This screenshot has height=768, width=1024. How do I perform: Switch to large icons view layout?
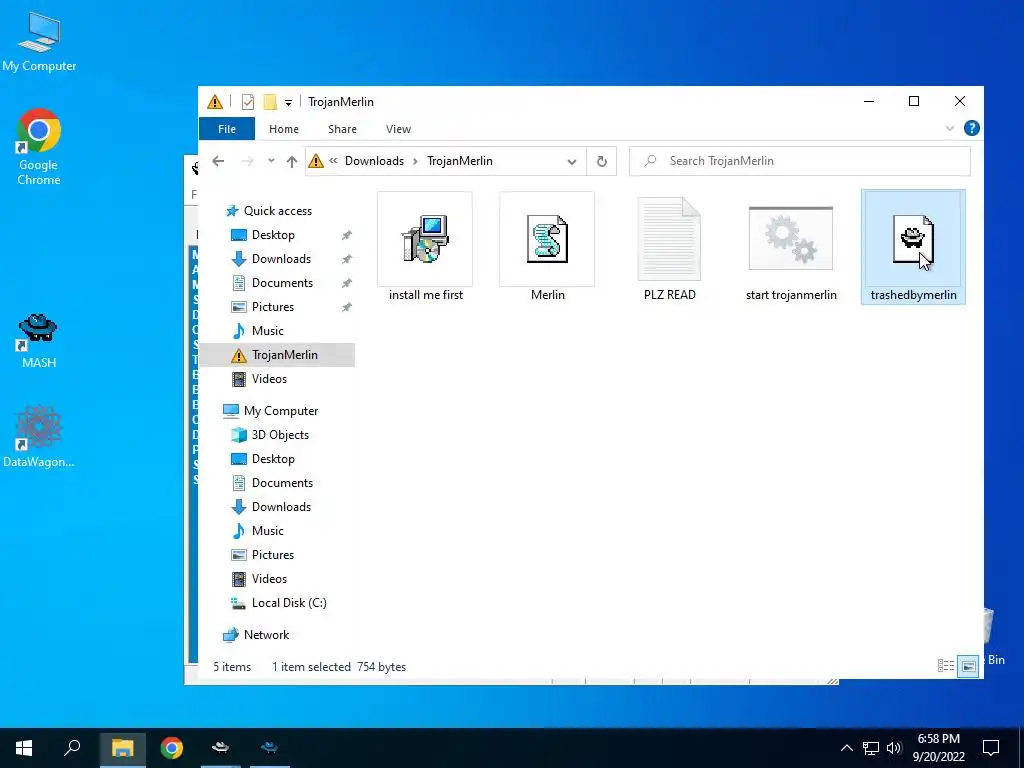968,666
